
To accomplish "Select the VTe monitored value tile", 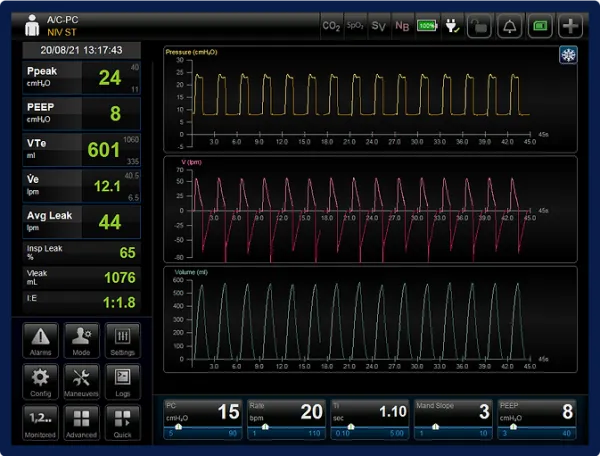I will (81, 150).
